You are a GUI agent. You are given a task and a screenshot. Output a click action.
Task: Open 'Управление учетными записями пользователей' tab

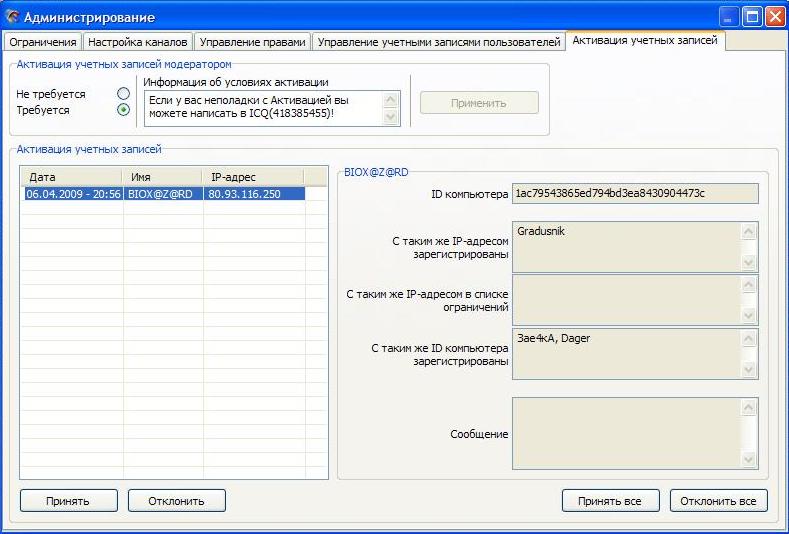[x=439, y=42]
